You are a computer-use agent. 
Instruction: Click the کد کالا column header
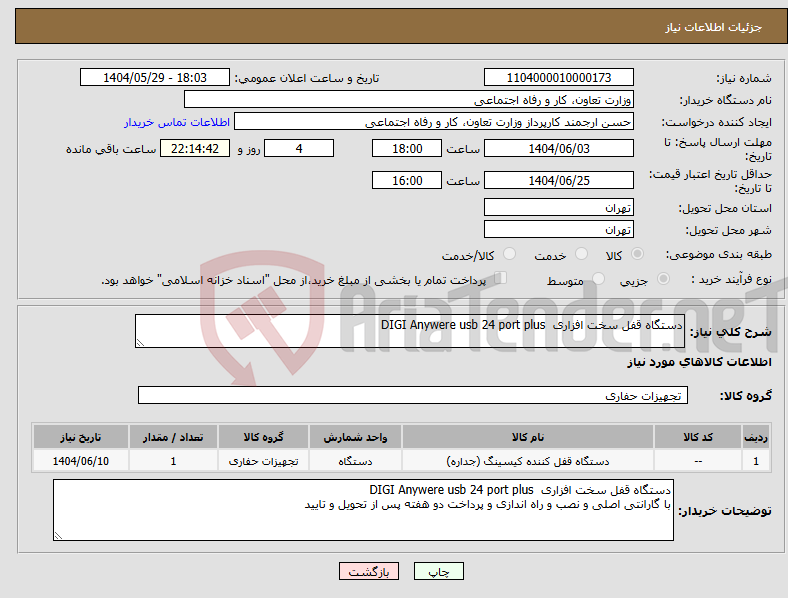pos(698,437)
